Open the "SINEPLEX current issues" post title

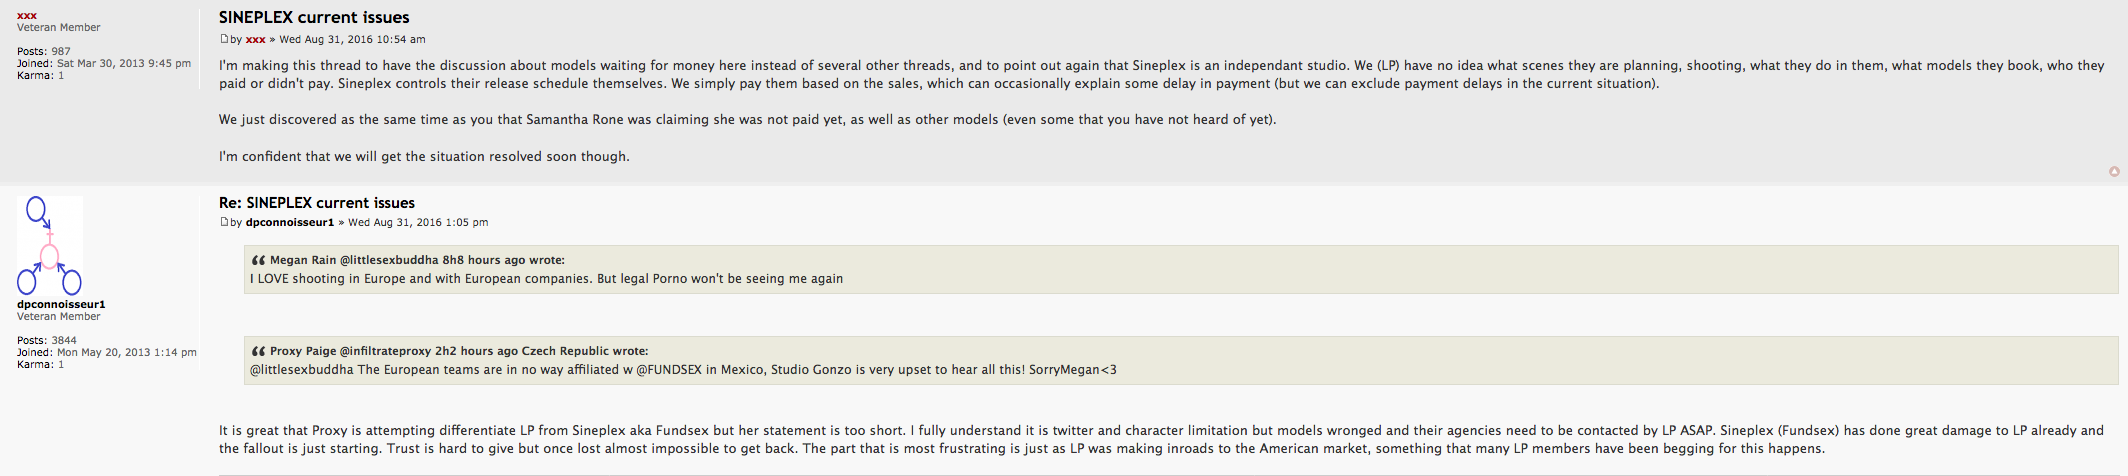tap(314, 17)
